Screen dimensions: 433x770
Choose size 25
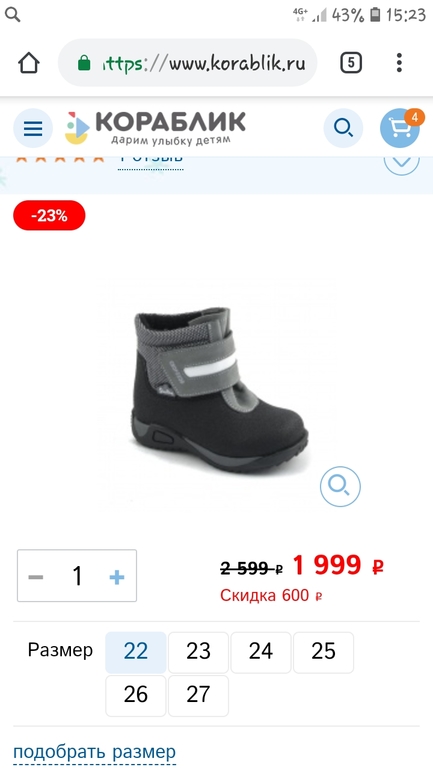(323, 652)
